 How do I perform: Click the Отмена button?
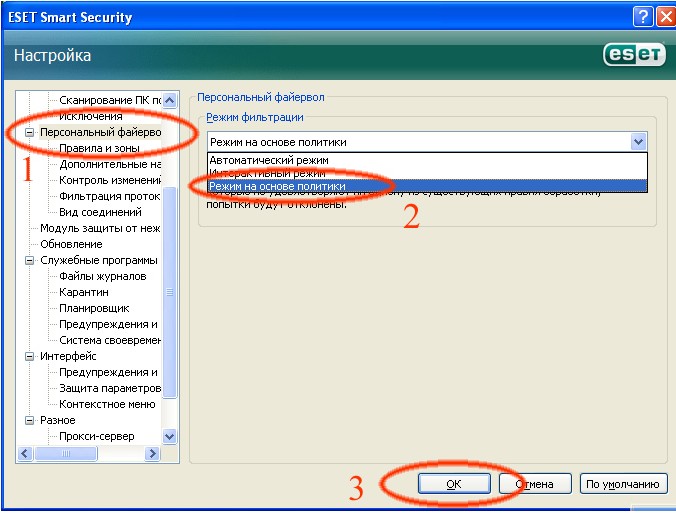[x=535, y=484]
